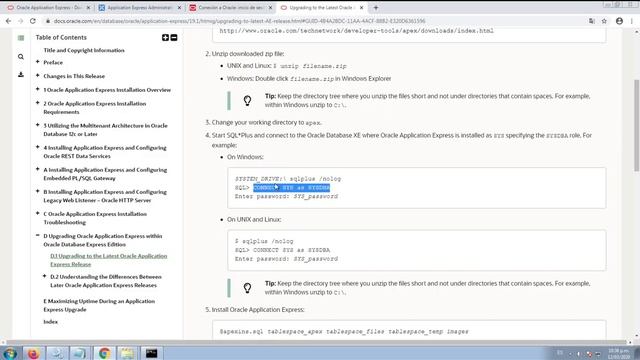Click the horizontal scrollbar at page bottom
Screen dimensions: 640x360
coord(316,342)
